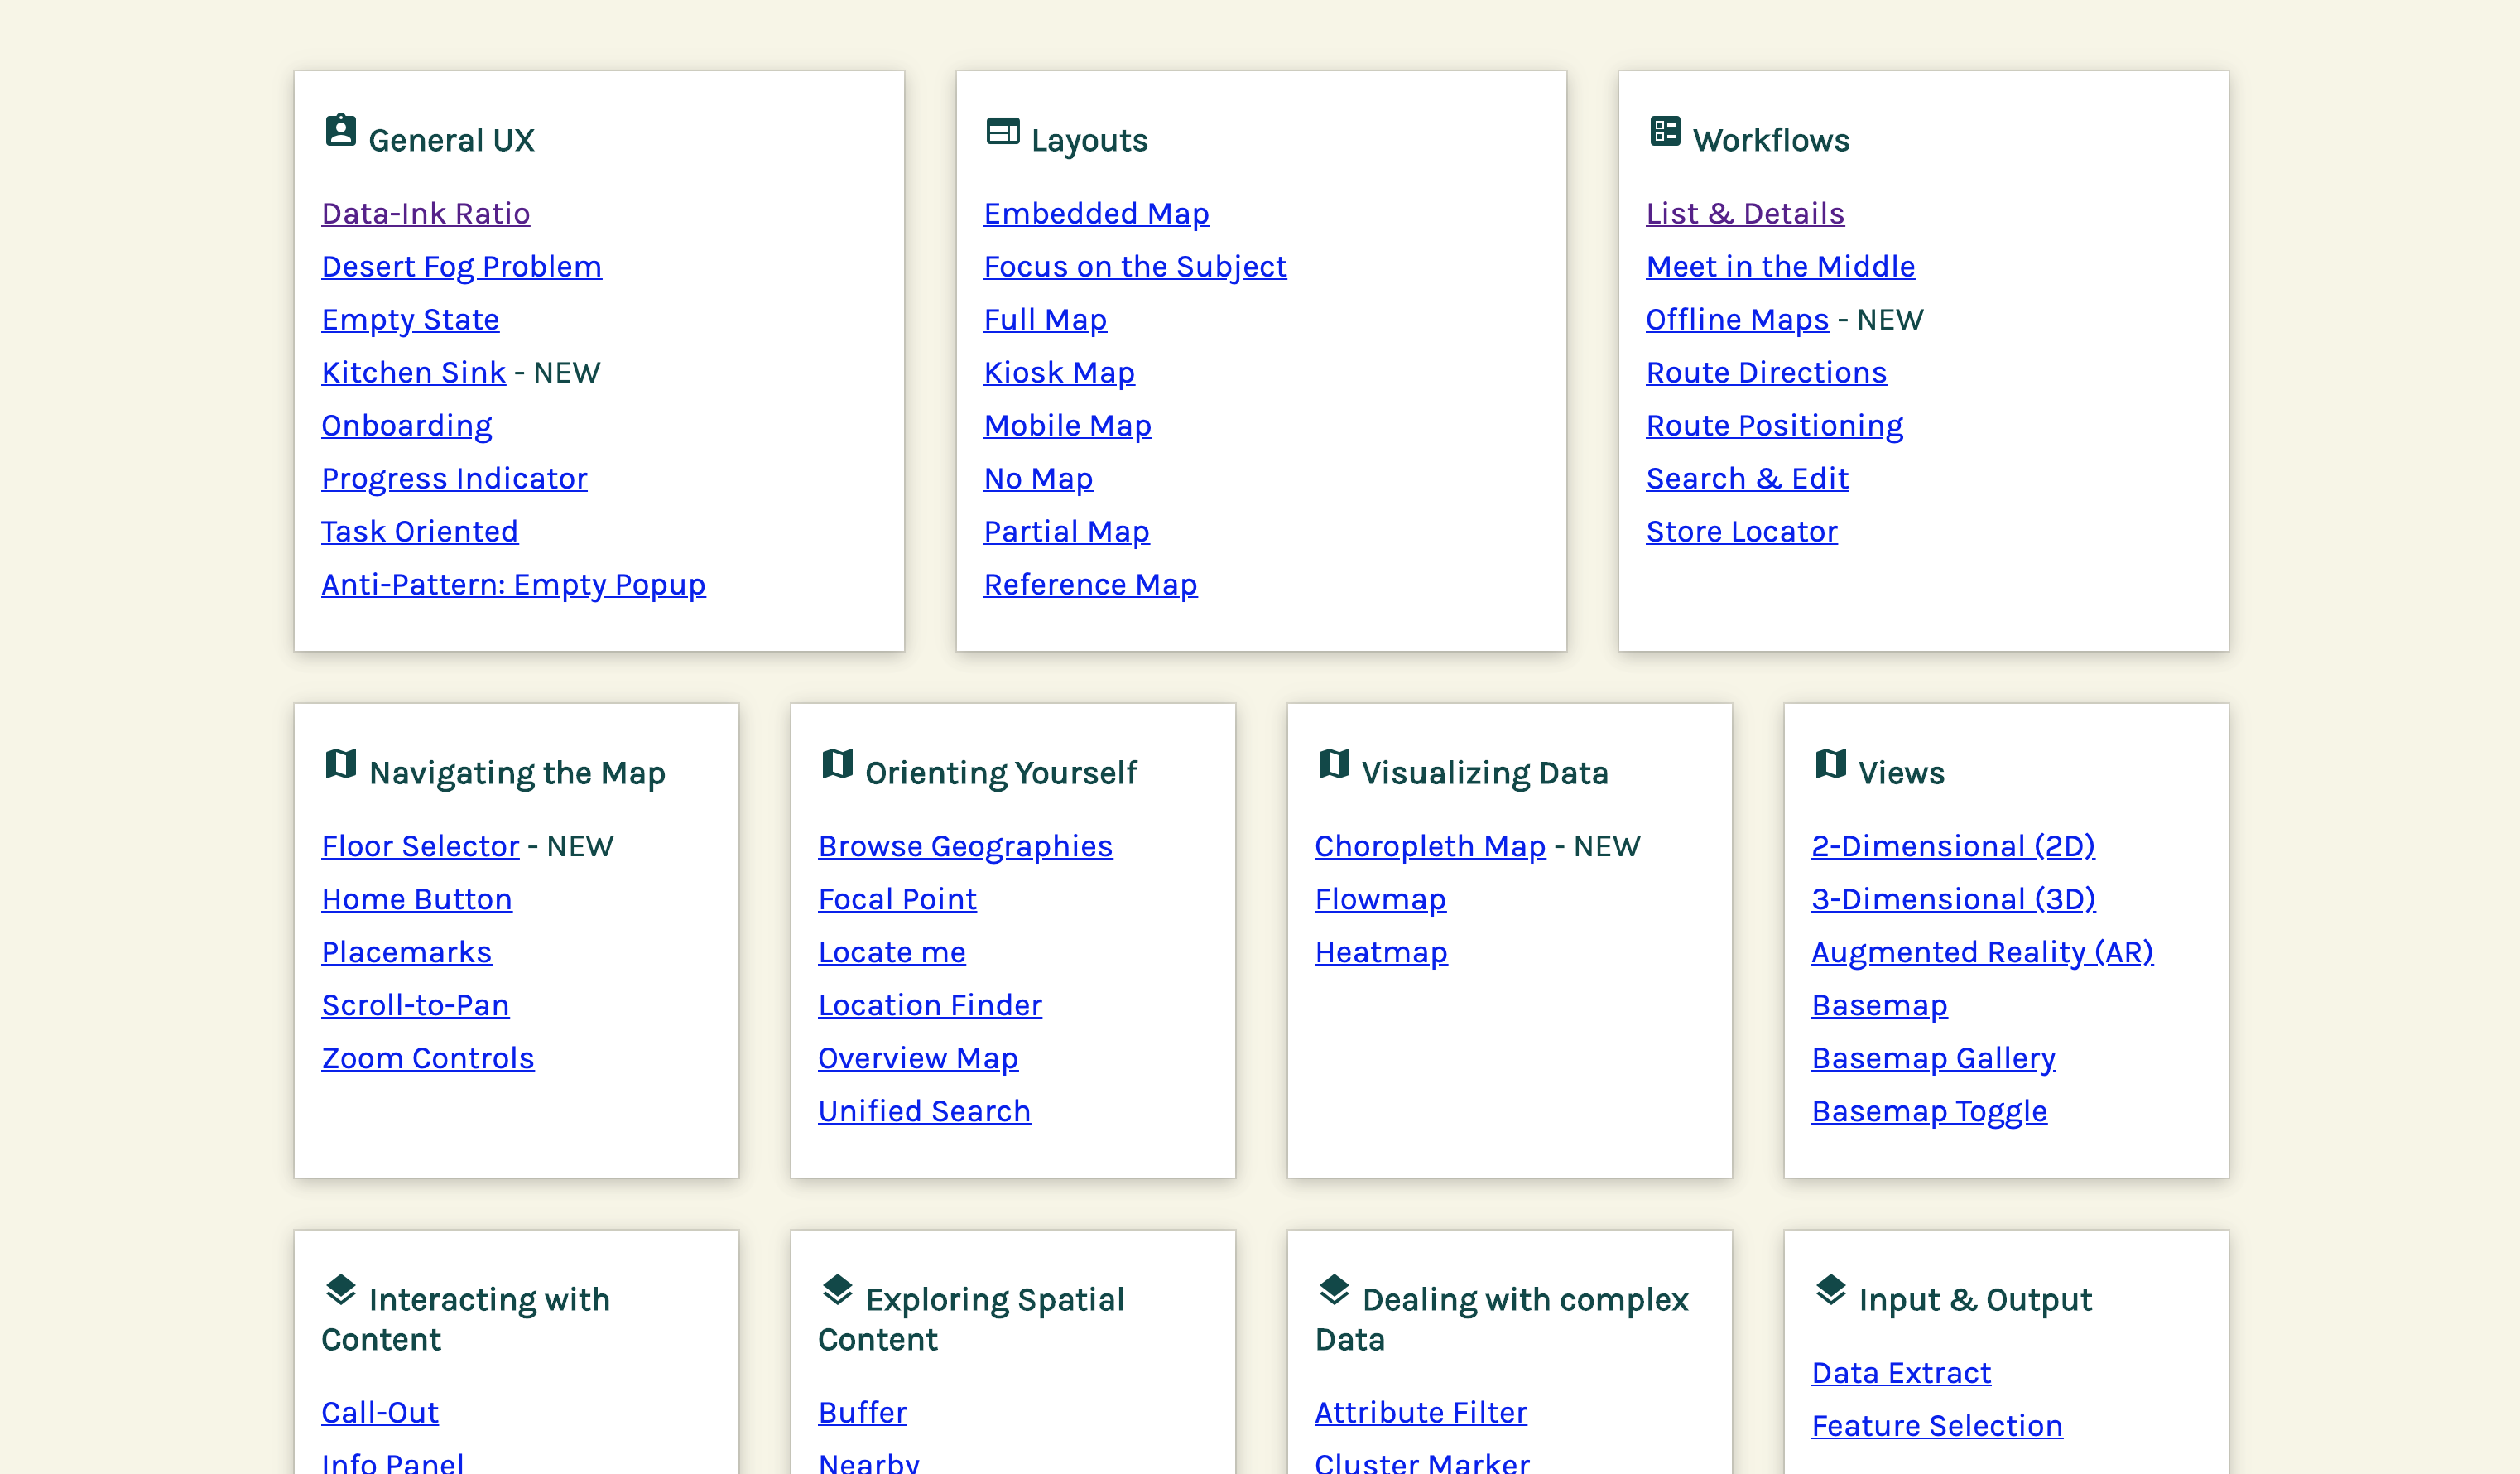Click the General UX badge icon
The height and width of the screenshot is (1474, 2520).
point(339,132)
